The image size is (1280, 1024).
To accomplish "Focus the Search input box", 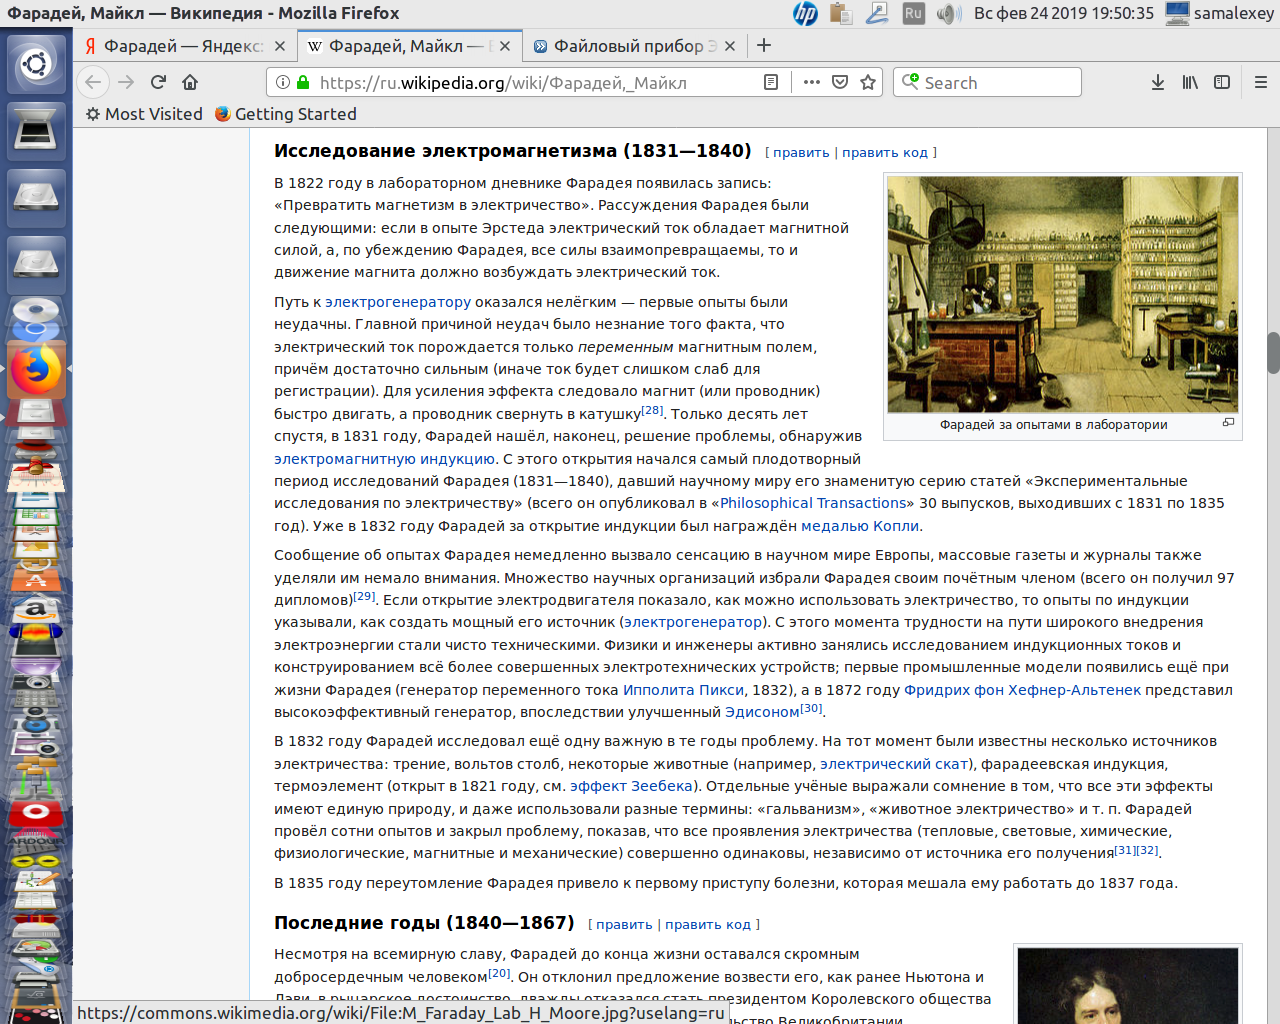I will [x=987, y=82].
